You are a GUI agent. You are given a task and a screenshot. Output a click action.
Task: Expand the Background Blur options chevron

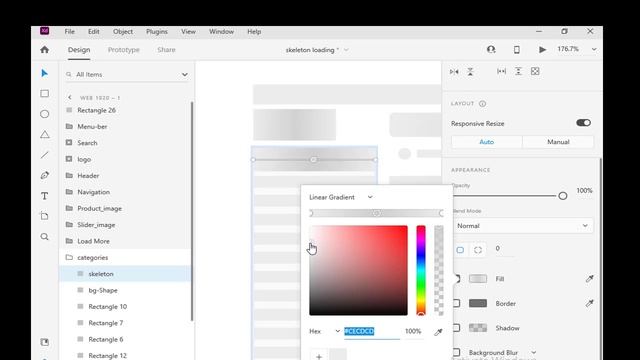pyautogui.click(x=533, y=352)
